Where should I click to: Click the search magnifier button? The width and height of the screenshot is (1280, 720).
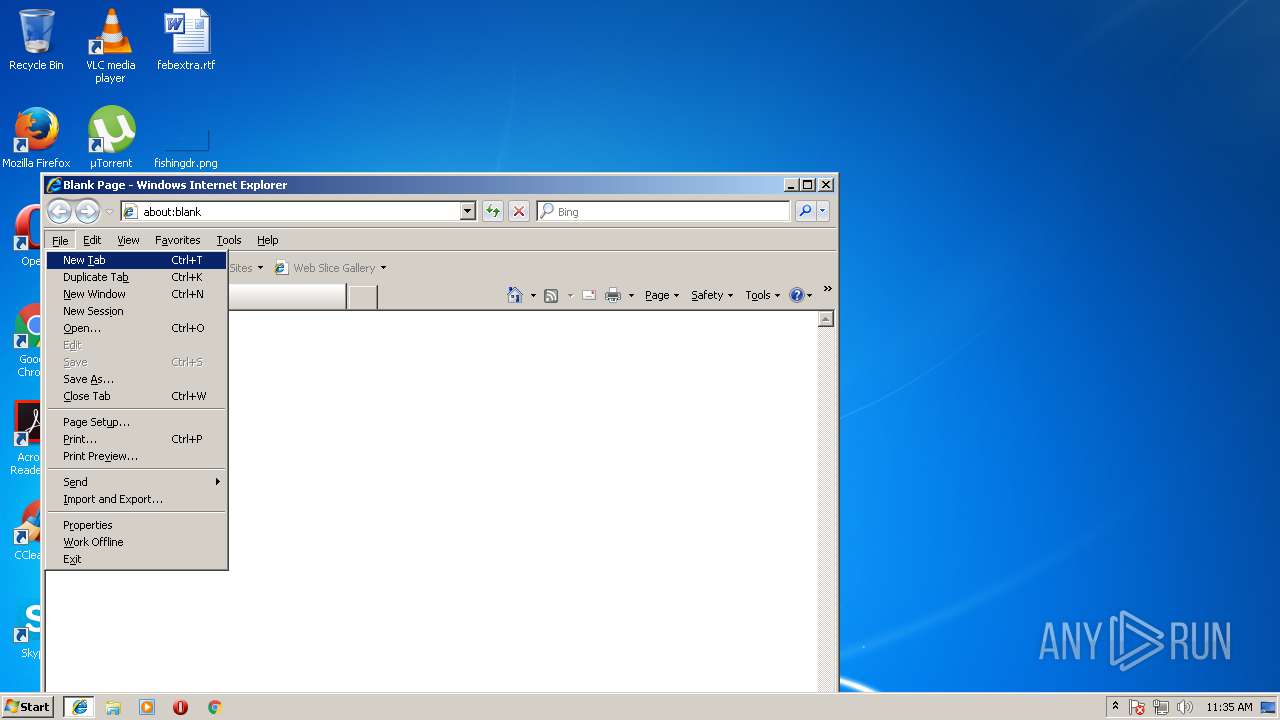tap(805, 211)
